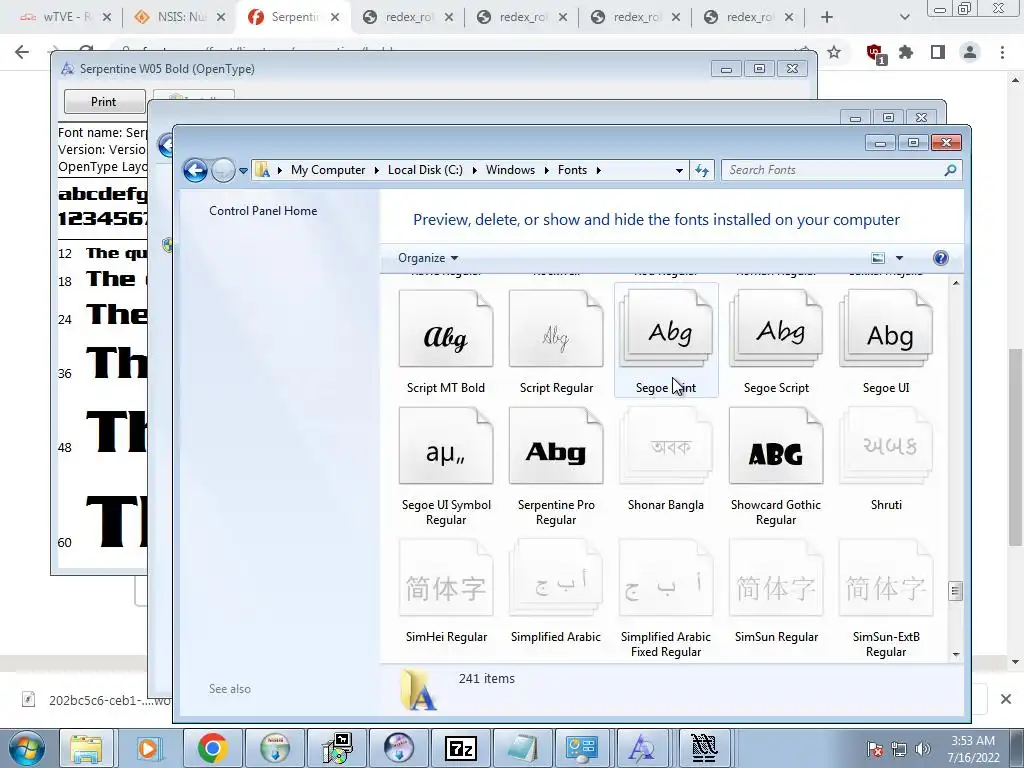This screenshot has width=1024, height=768.
Task: Select the Shruti font family
Action: pyautogui.click(x=886, y=446)
